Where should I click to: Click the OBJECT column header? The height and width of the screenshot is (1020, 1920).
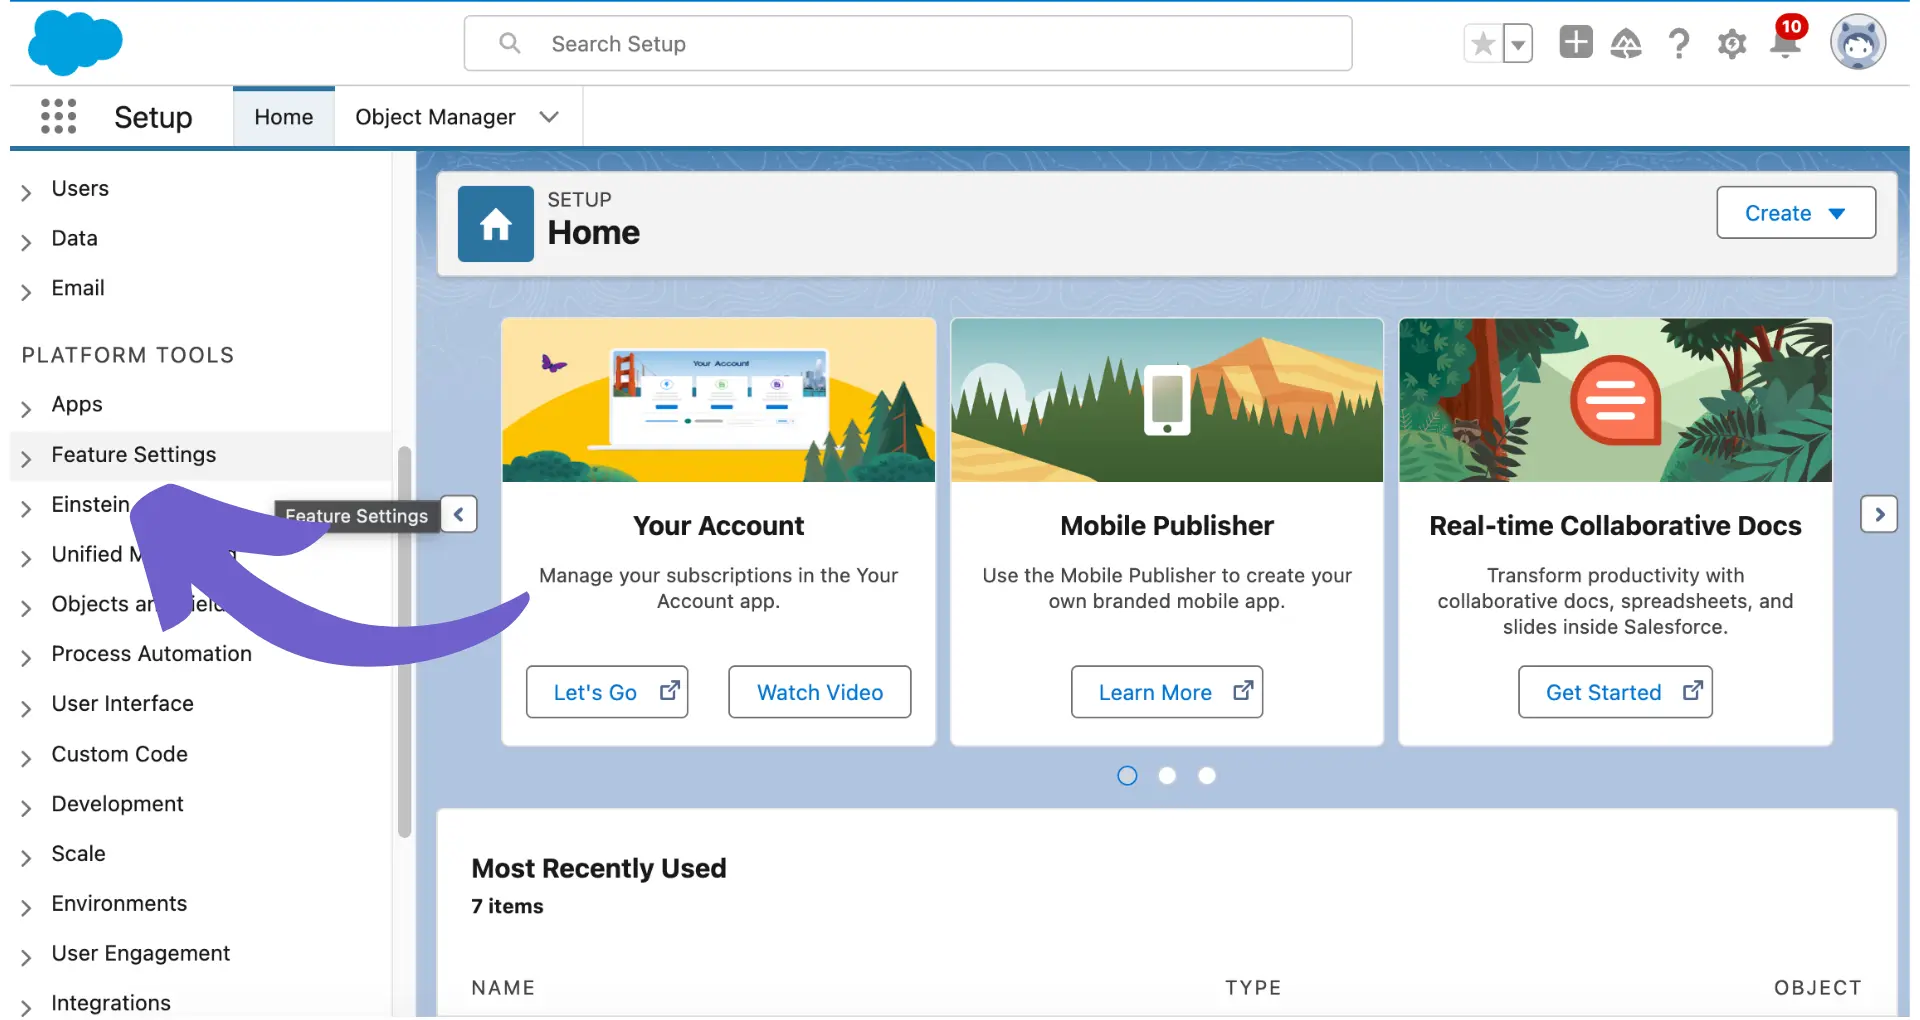(x=1817, y=988)
